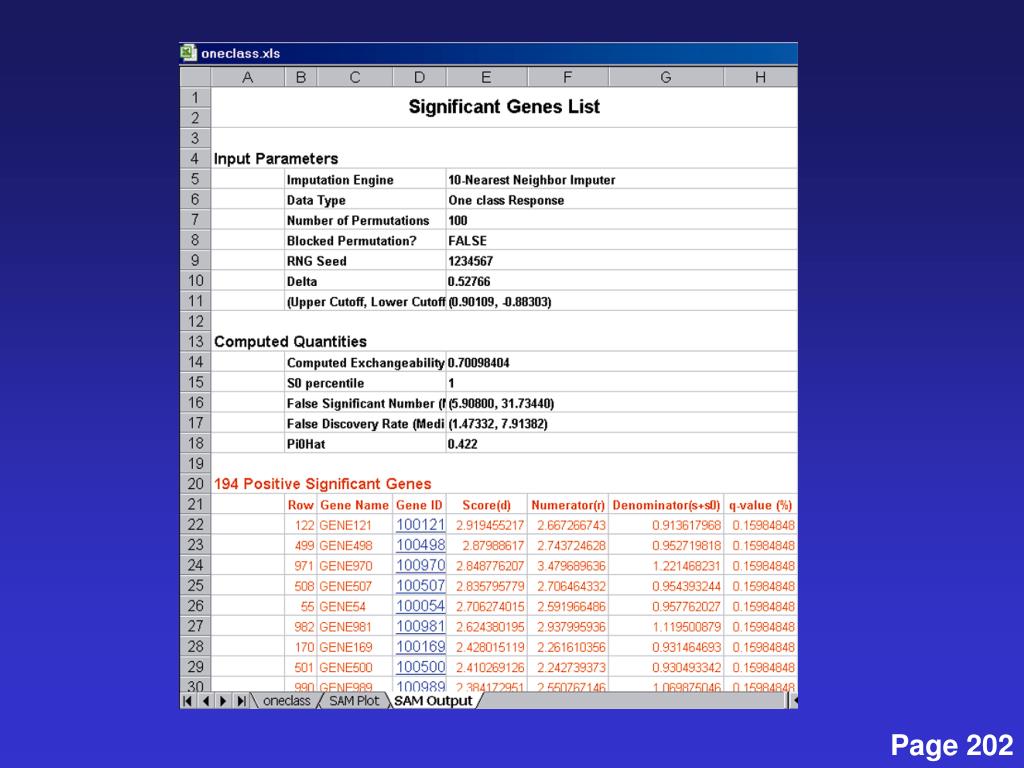Open gene ID link 100498

pos(421,545)
